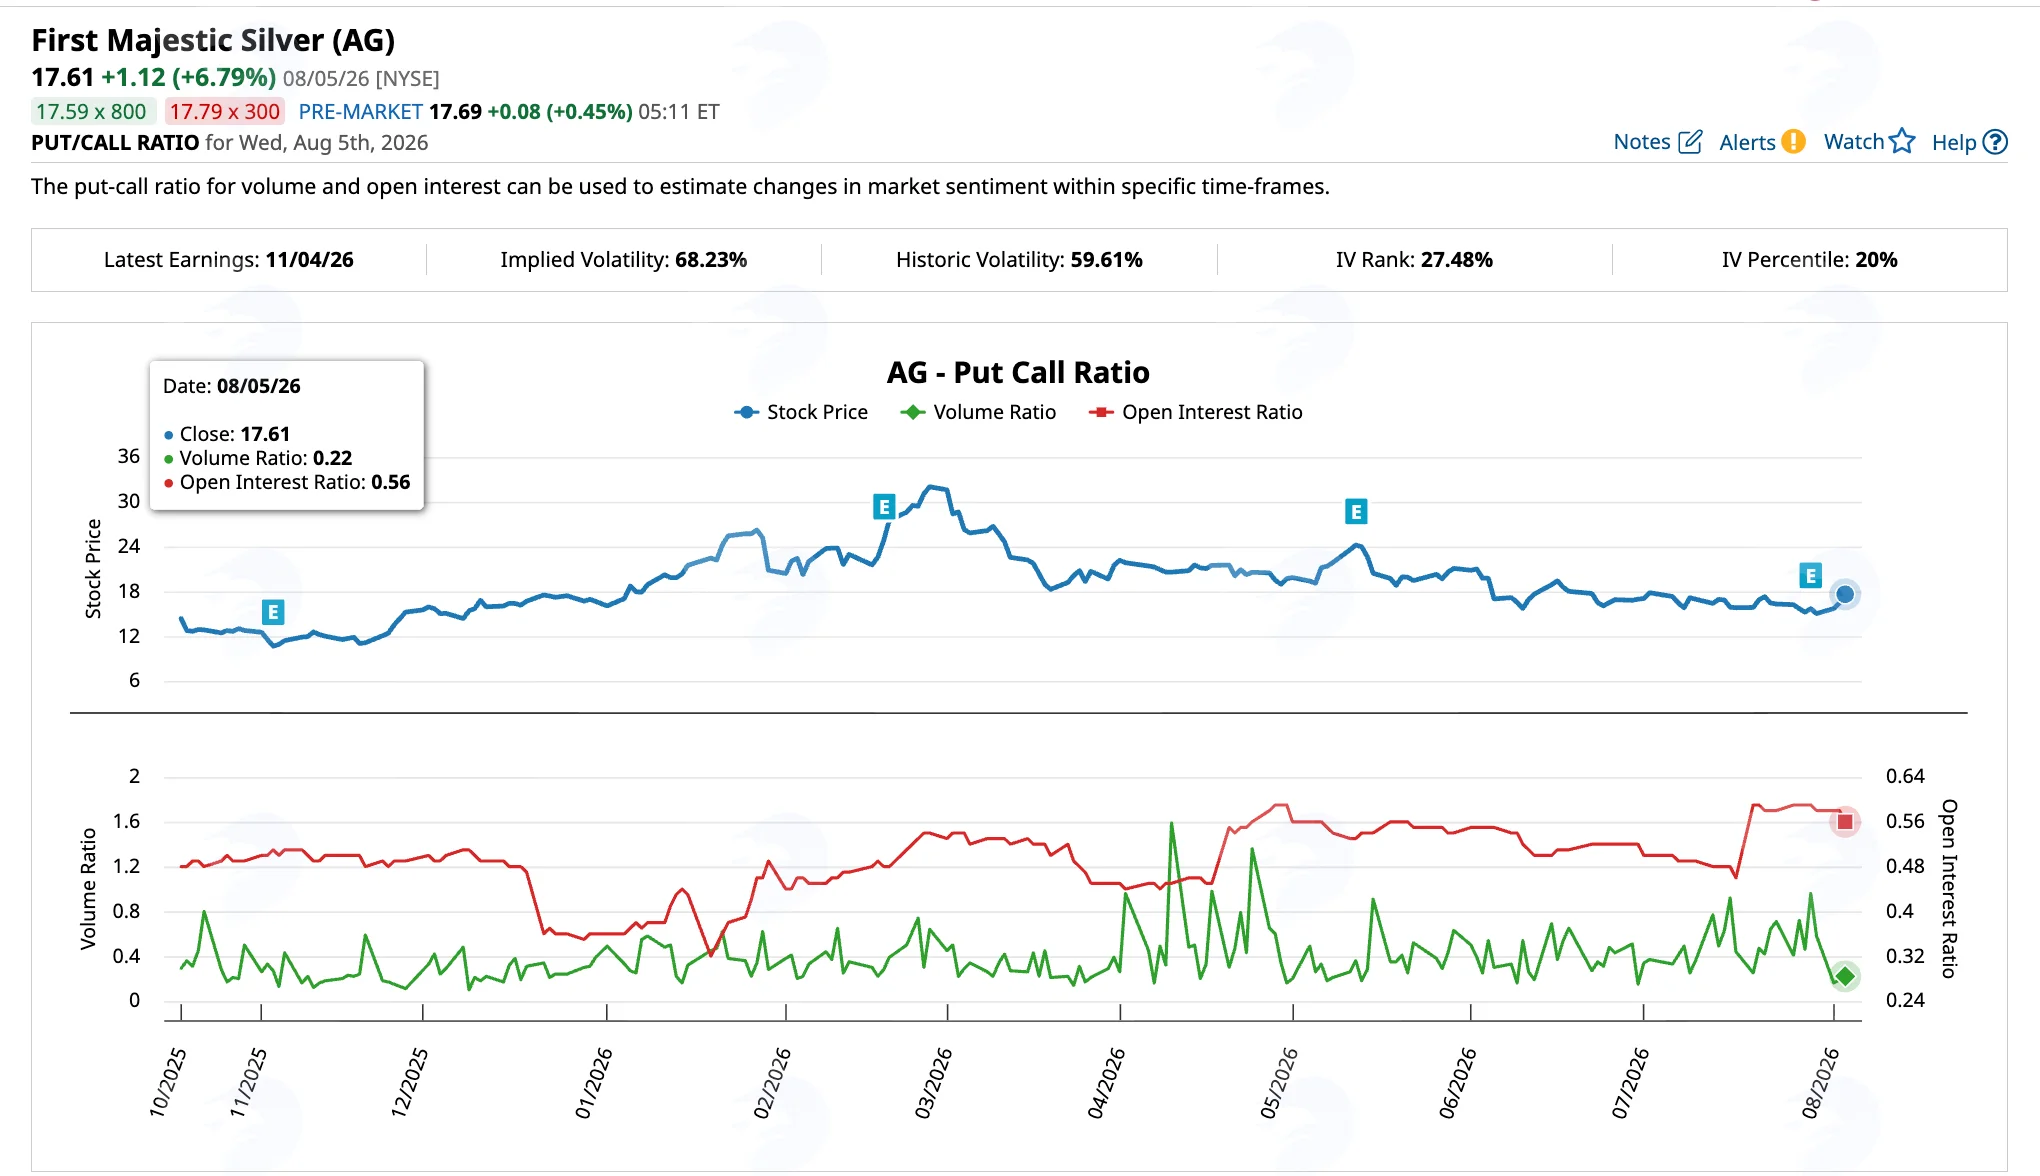The height and width of the screenshot is (1176, 2040).
Task: Click the Watch link
Action: [x=1854, y=142]
